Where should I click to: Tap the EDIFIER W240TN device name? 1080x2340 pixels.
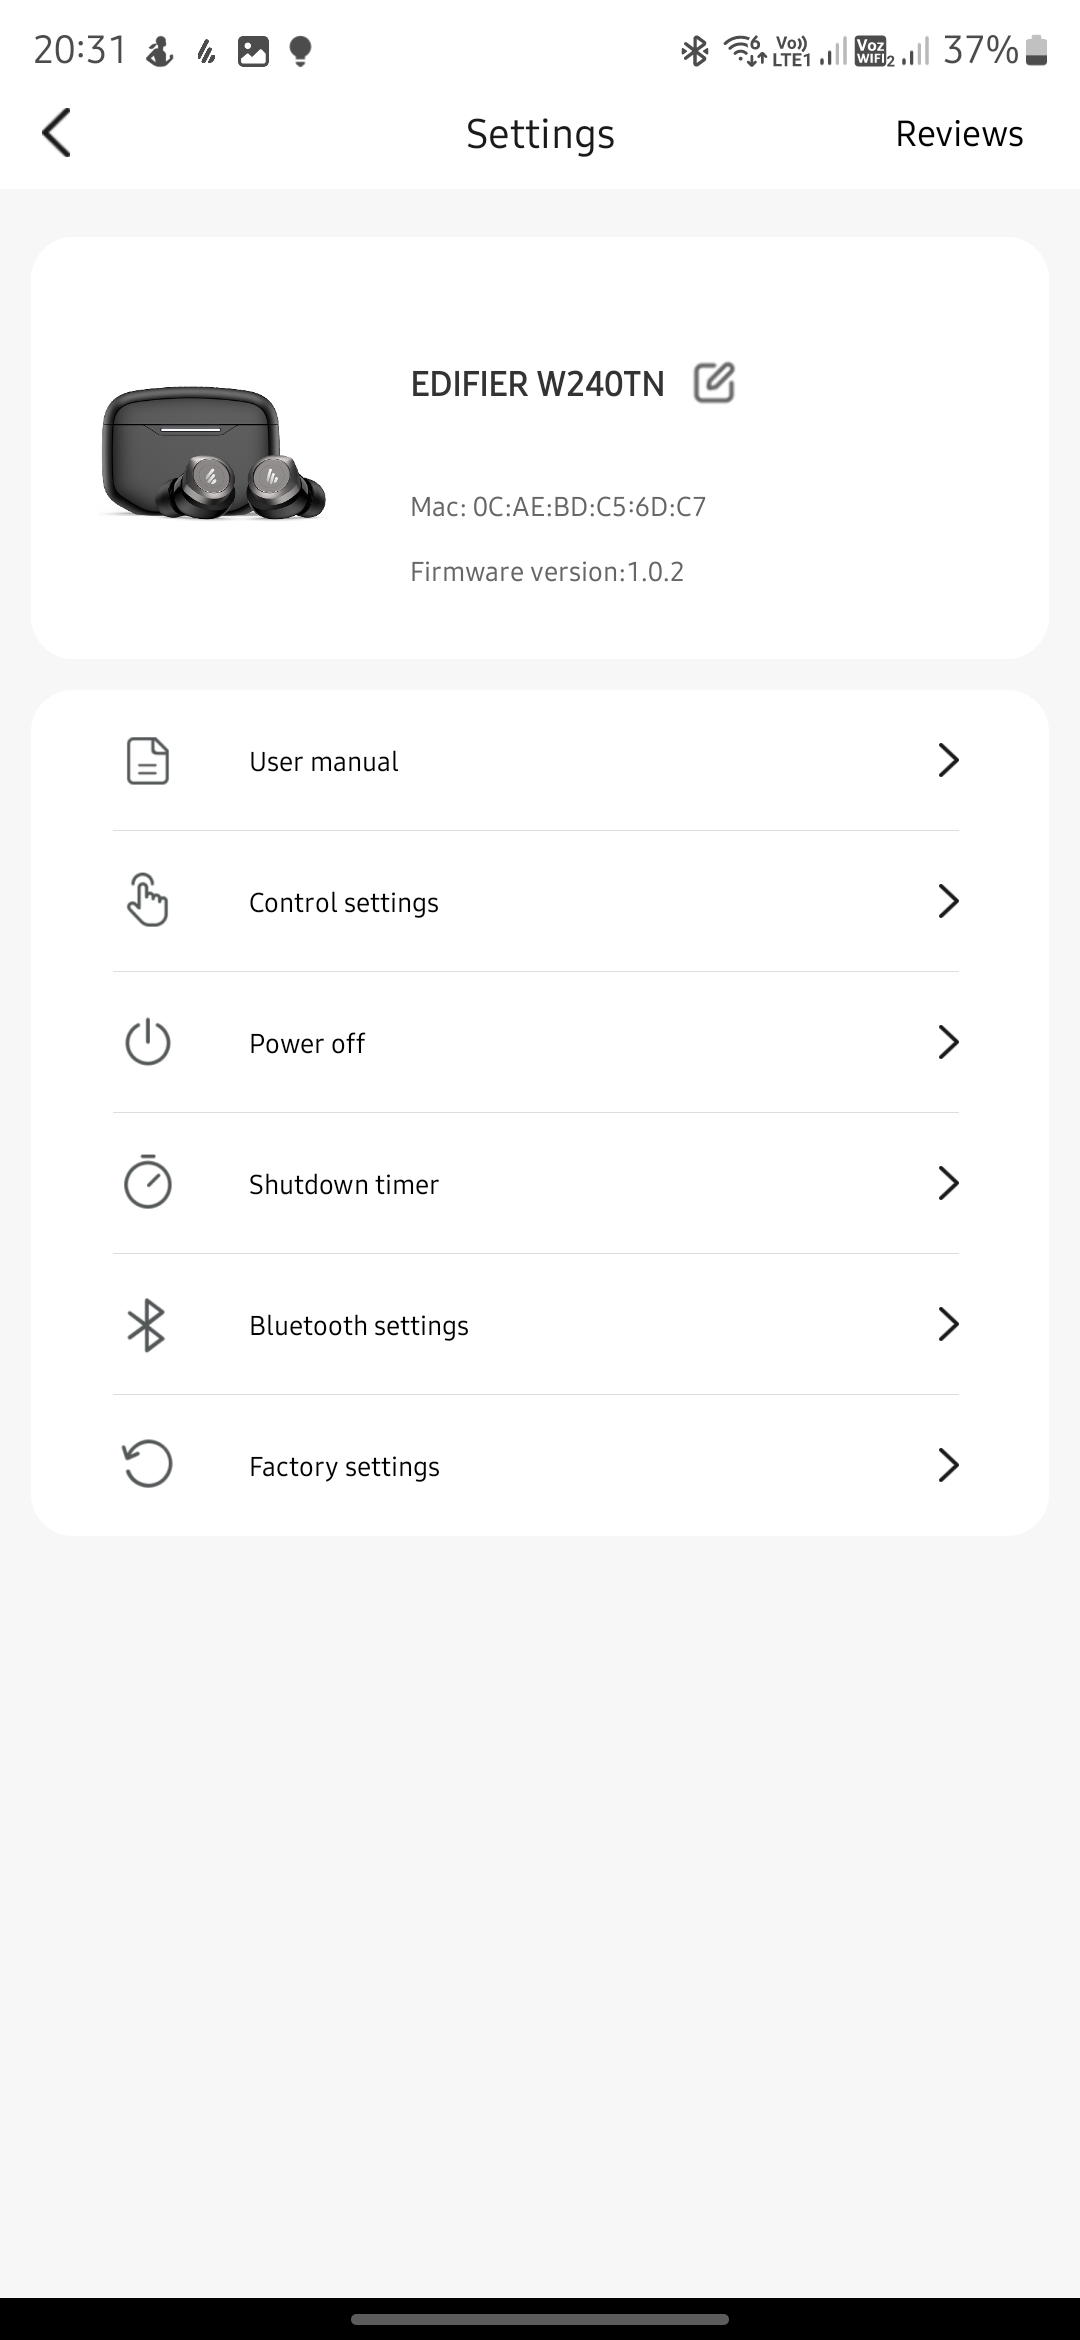[x=537, y=384]
